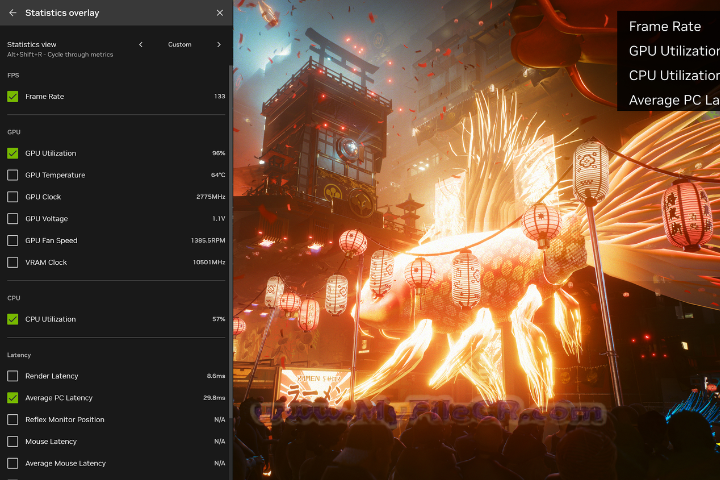The width and height of the screenshot is (720, 480).
Task: Click the Statistics overlay panel title
Action: pos(62,13)
